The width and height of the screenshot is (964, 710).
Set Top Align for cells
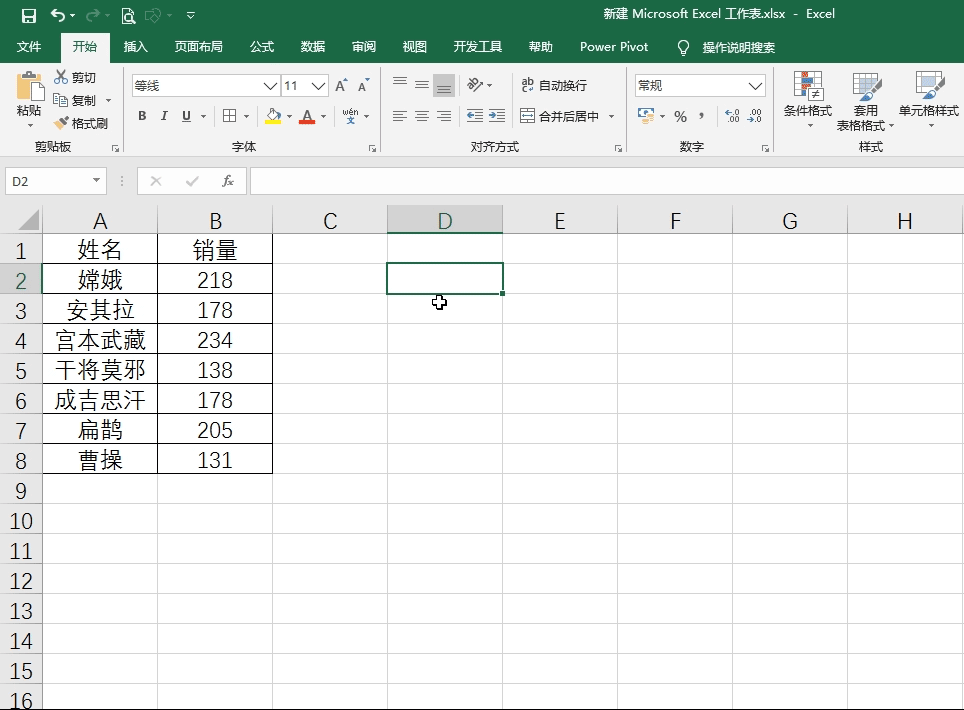point(400,85)
